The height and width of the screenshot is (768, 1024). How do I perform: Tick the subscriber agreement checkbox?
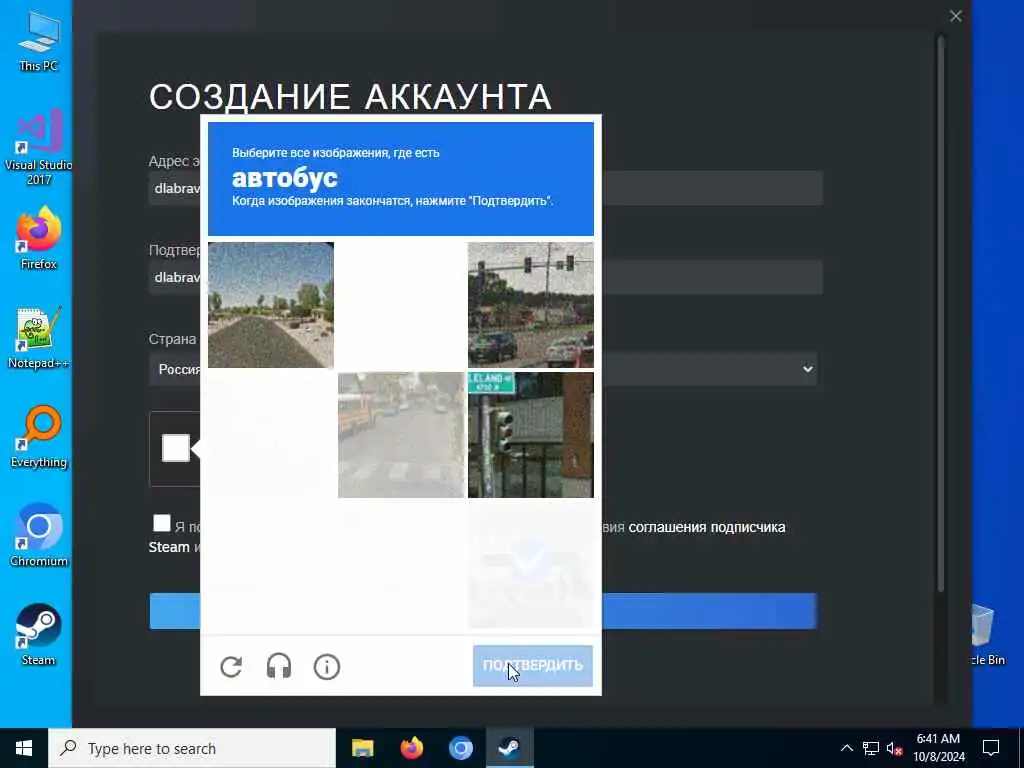pyautogui.click(x=161, y=523)
